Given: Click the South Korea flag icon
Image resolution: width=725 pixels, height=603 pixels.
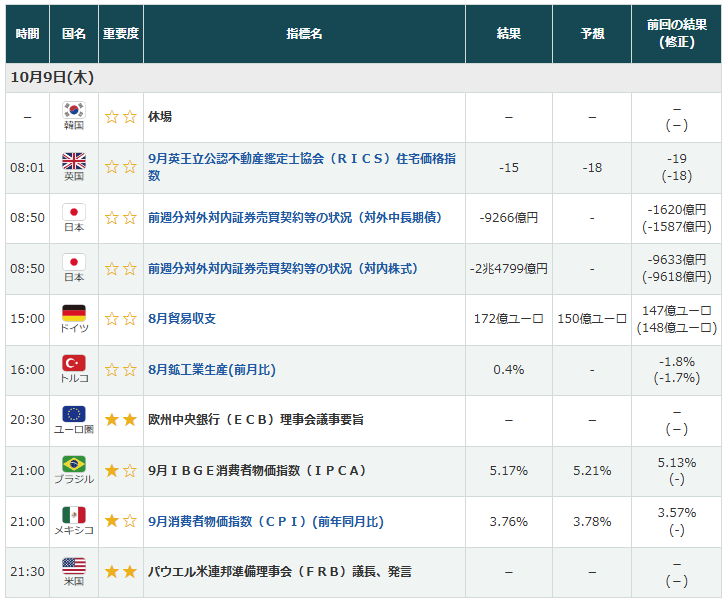Looking at the screenshot, I should tap(74, 110).
